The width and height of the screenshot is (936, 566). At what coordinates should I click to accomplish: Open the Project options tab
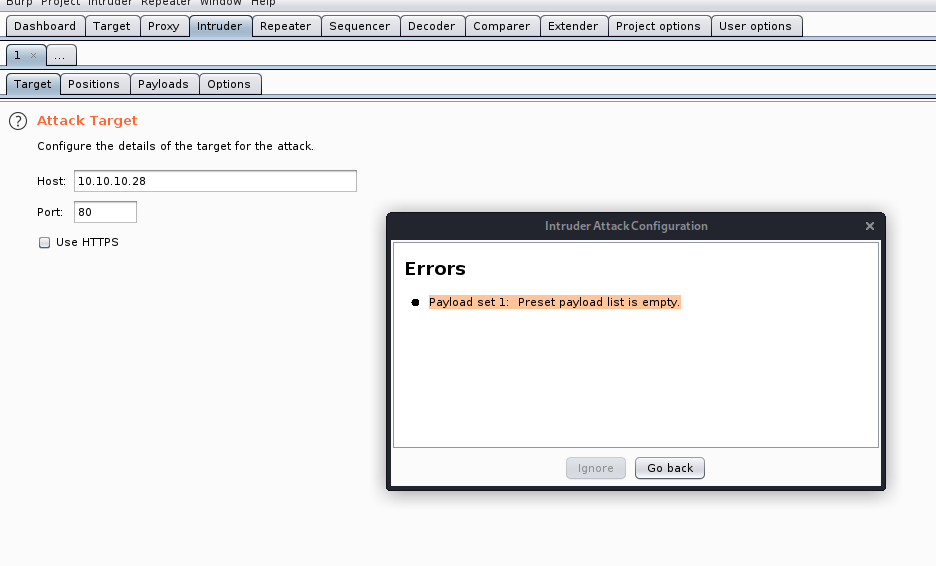coord(658,26)
